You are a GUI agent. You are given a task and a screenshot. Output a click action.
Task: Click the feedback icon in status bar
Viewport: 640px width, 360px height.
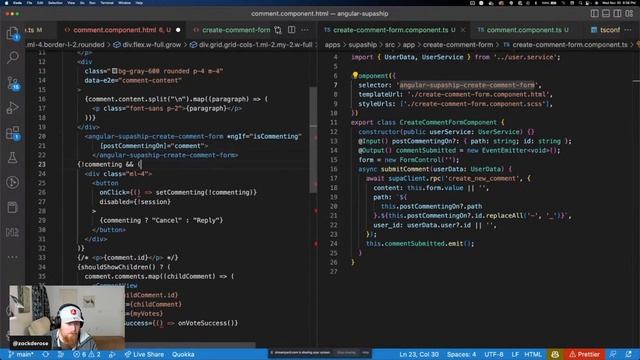point(613,354)
